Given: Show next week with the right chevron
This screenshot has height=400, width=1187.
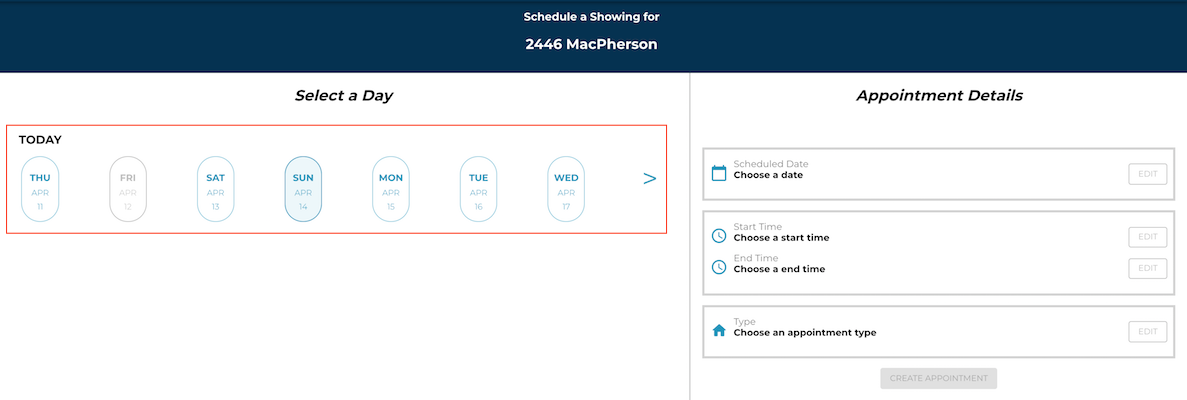Looking at the screenshot, I should point(649,179).
